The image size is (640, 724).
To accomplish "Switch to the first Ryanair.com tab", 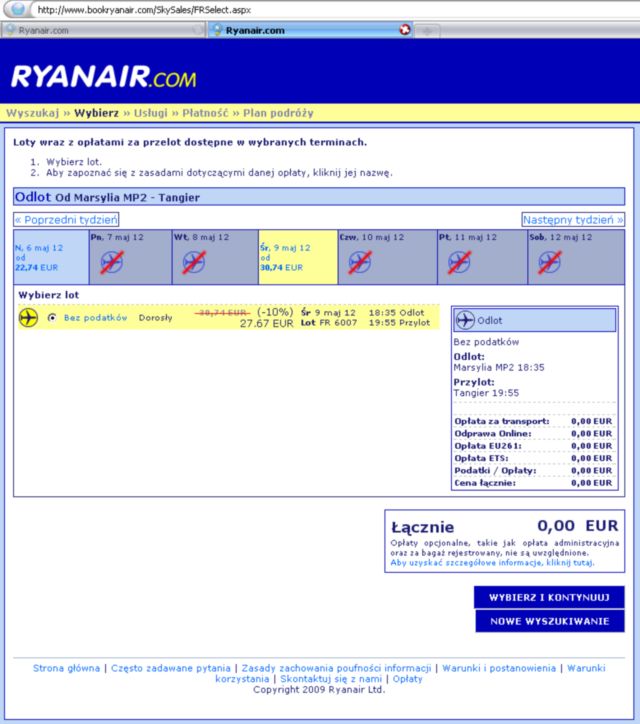I will [103, 30].
